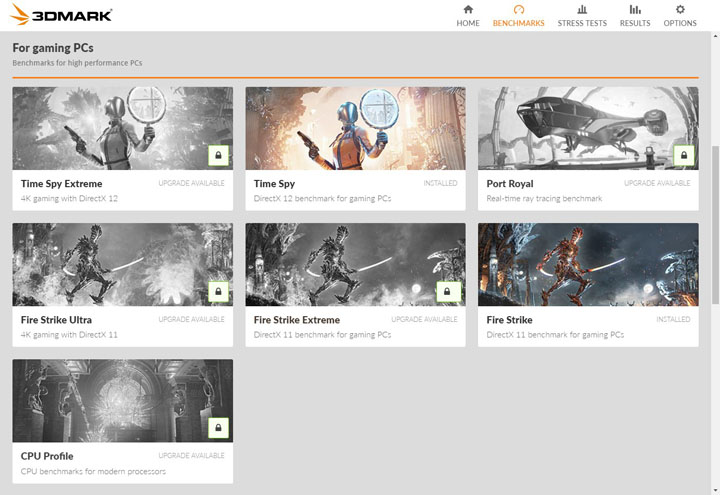Click '4K gaming with DirectX 11' description

[x=69, y=335]
